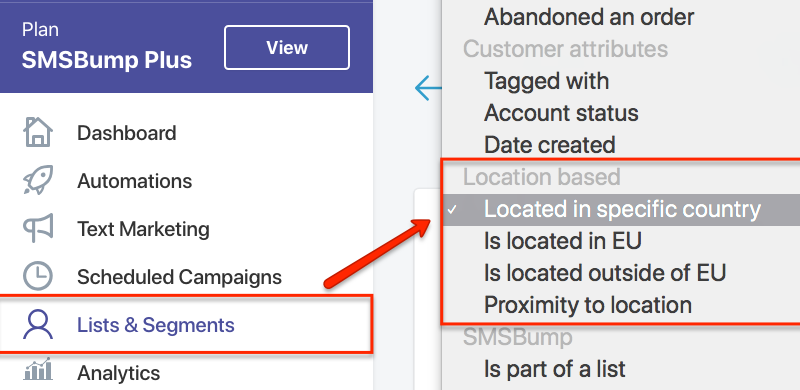Click the blue back arrow icon
800x390 pixels.
click(428, 88)
